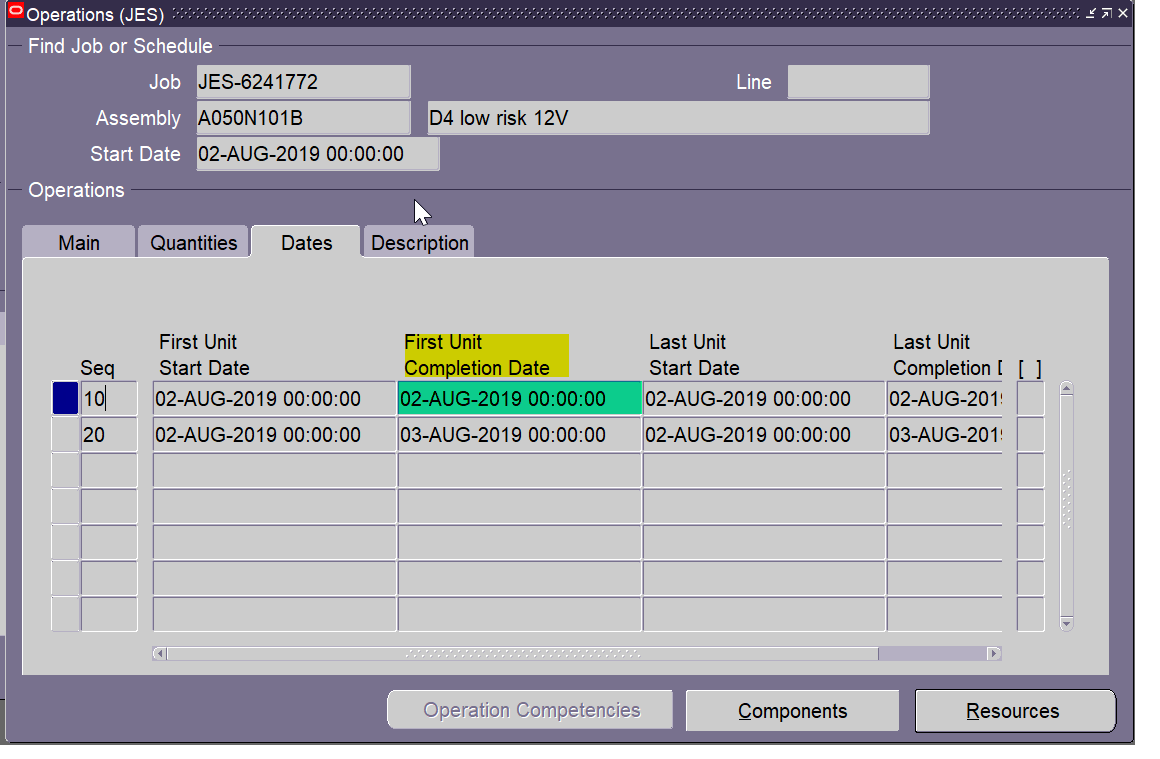Open the Description tab
Viewport: 1160px width, 759px height.
(x=418, y=241)
